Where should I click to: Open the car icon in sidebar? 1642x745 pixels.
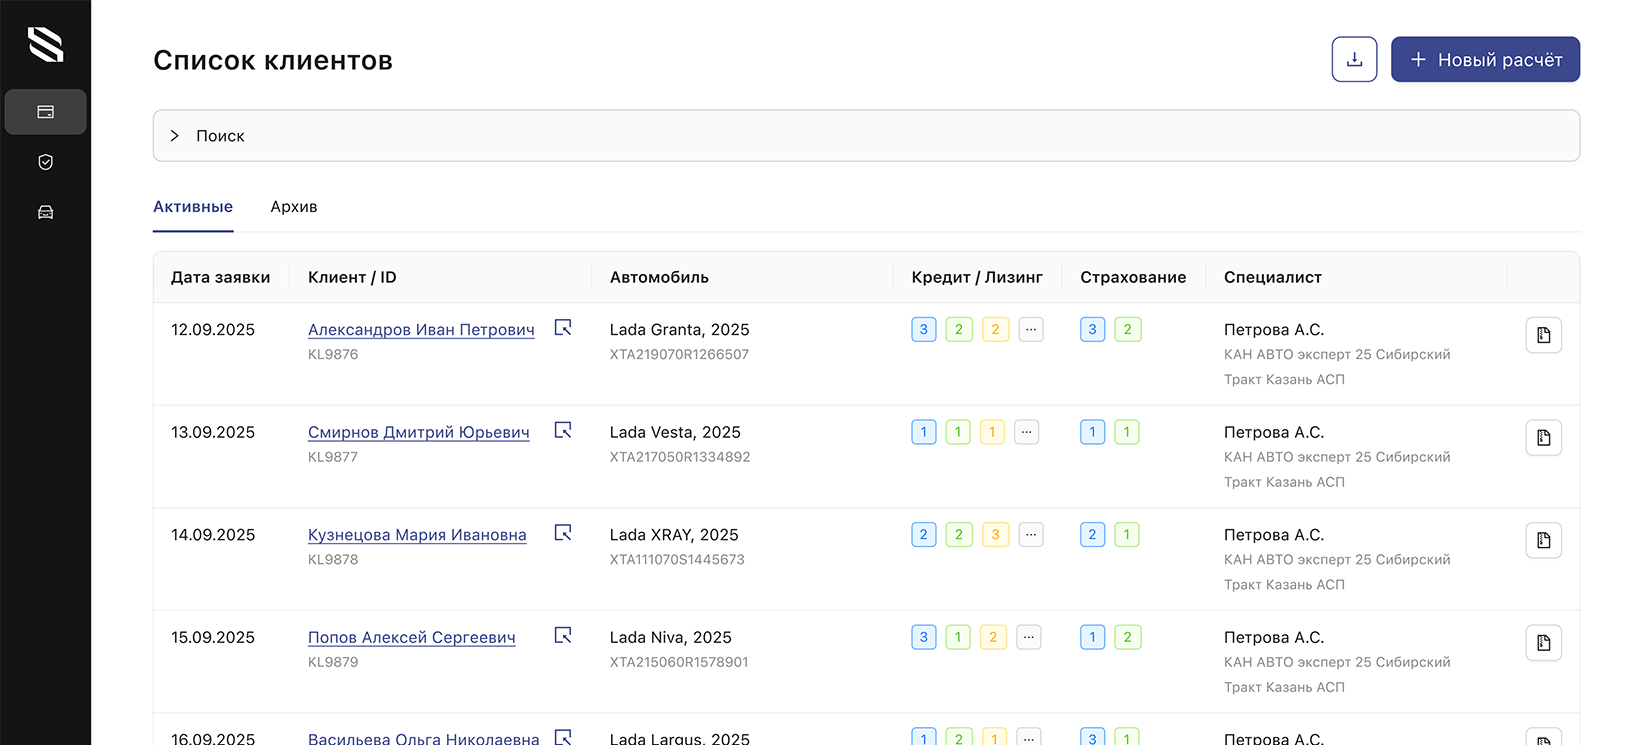pos(45,212)
